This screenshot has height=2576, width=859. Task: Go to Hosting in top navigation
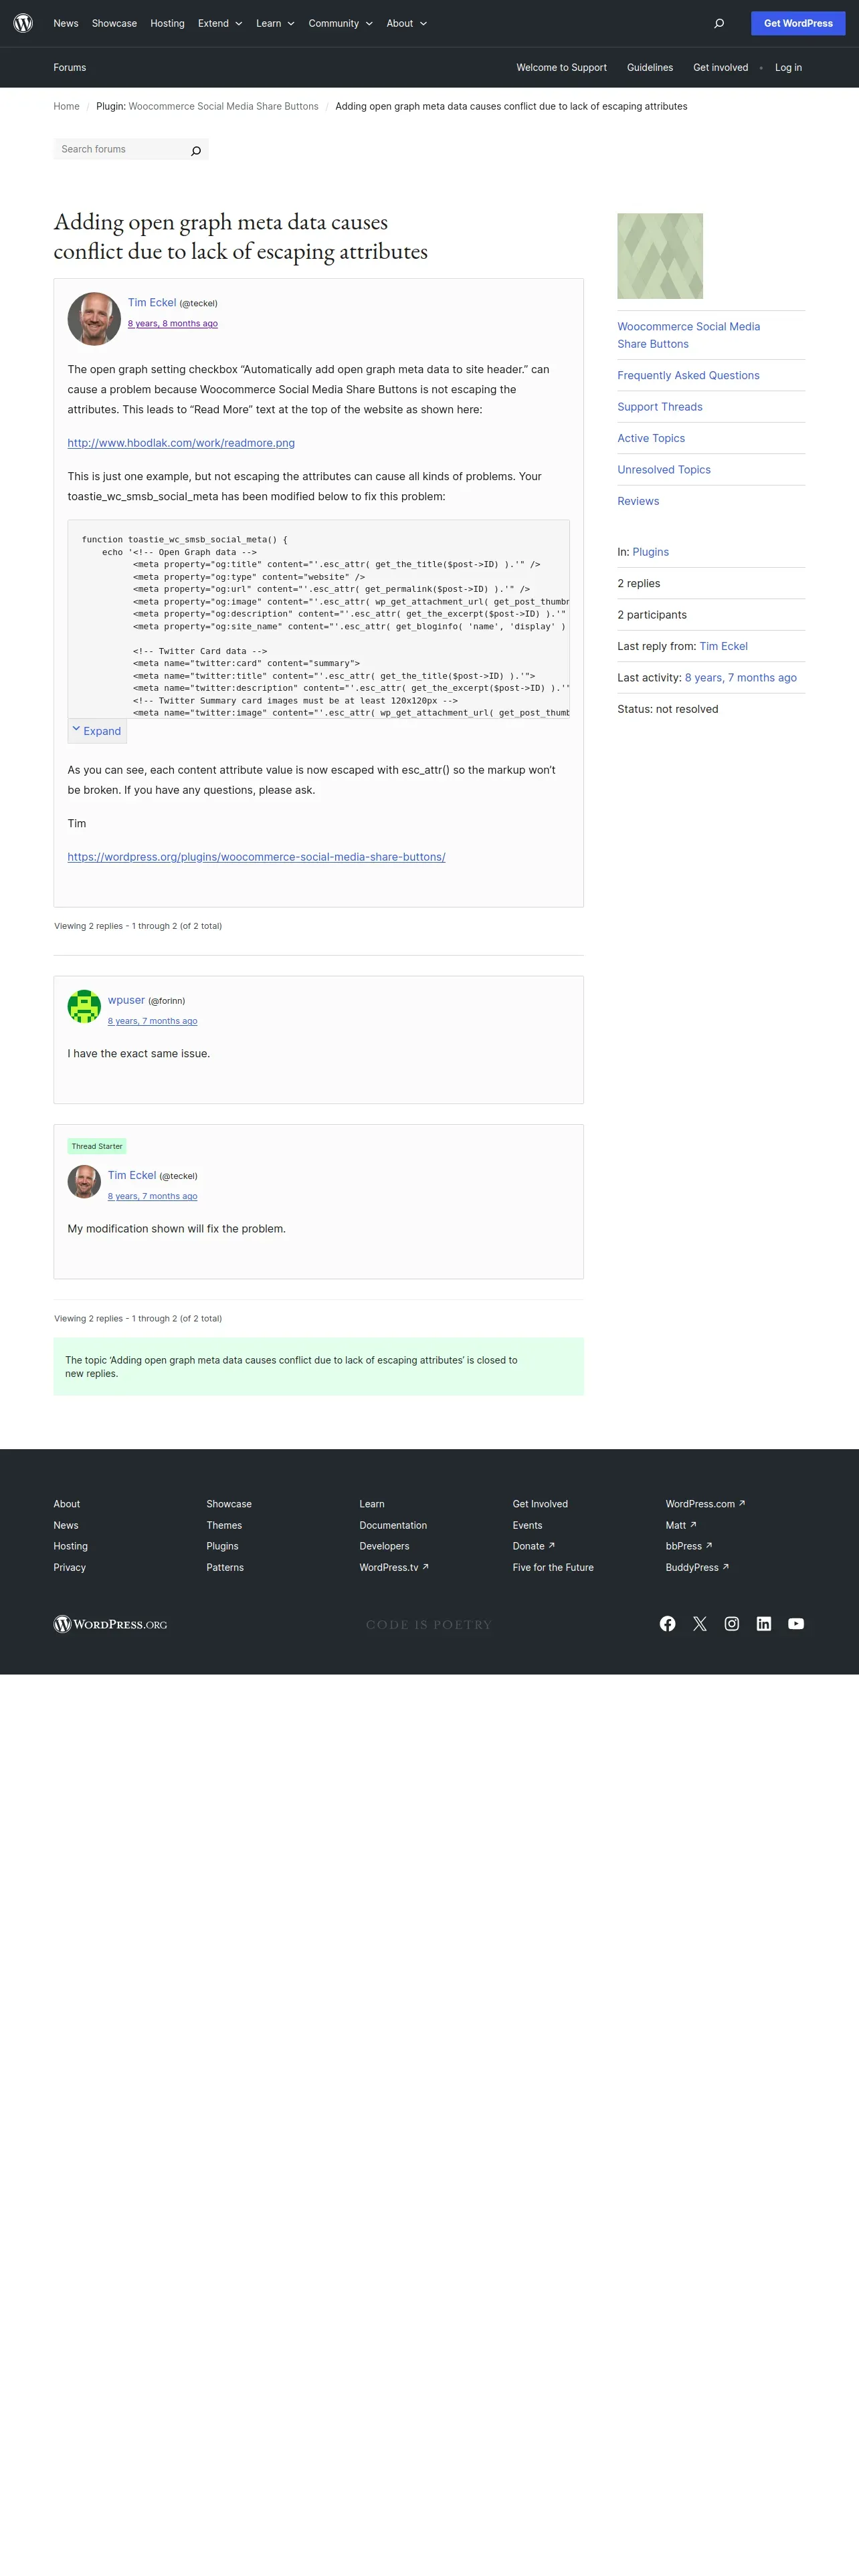pyautogui.click(x=167, y=23)
